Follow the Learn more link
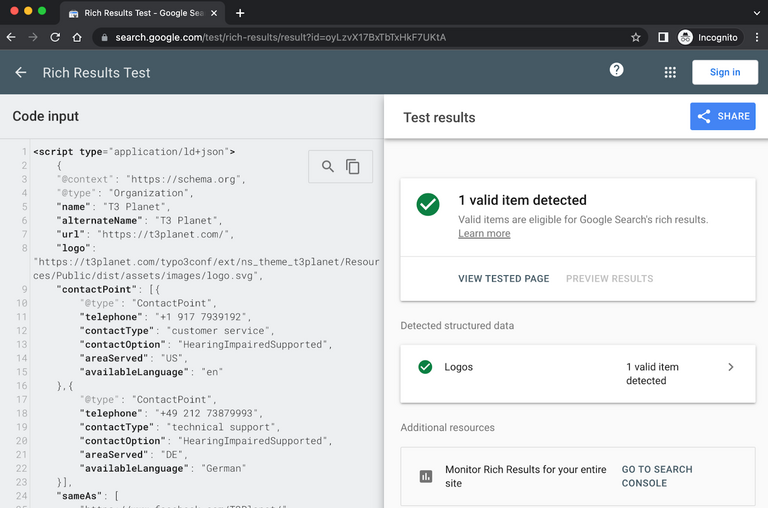Image resolution: width=768 pixels, height=508 pixels. pyautogui.click(x=484, y=233)
